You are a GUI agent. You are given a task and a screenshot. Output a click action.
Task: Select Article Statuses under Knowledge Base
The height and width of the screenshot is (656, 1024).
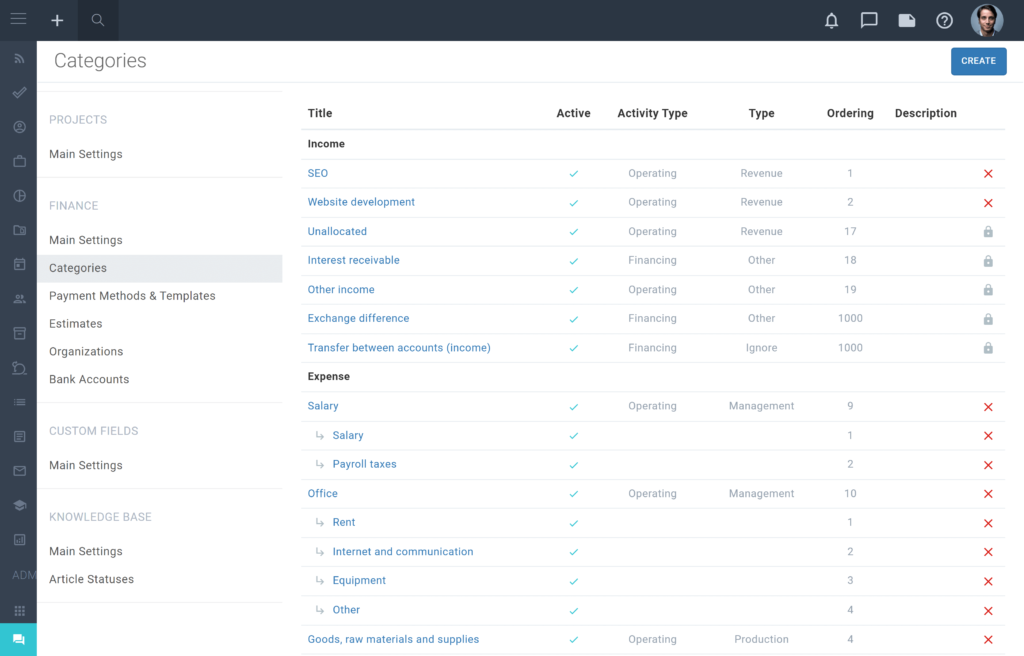click(91, 580)
